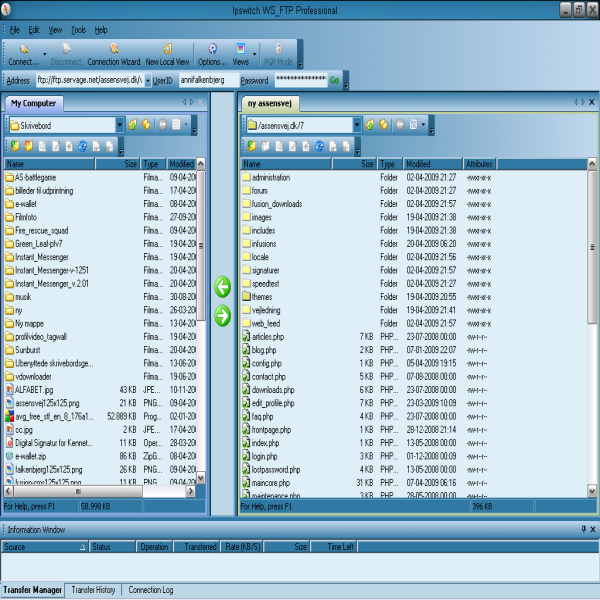Click the view-file icon in local toolbar
600x600 pixels.
pos(42,146)
